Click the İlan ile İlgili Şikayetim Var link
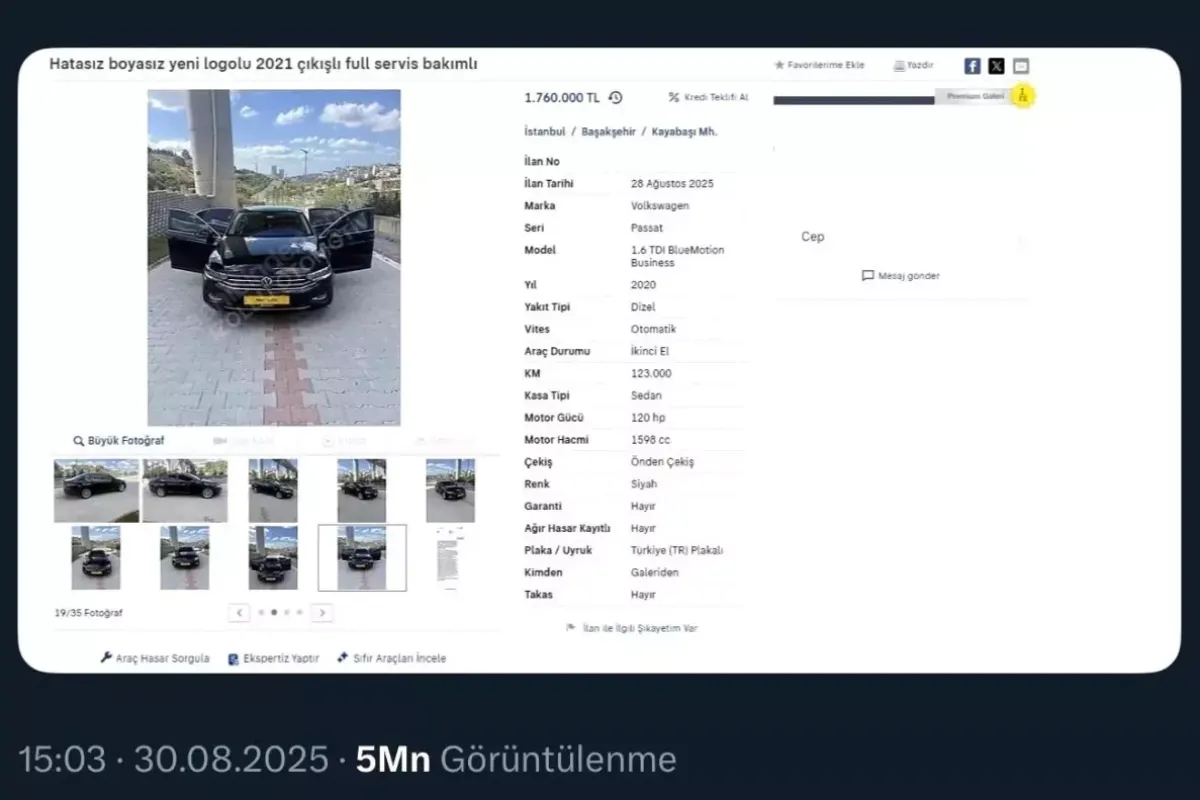The width and height of the screenshot is (1200, 800). [640, 628]
